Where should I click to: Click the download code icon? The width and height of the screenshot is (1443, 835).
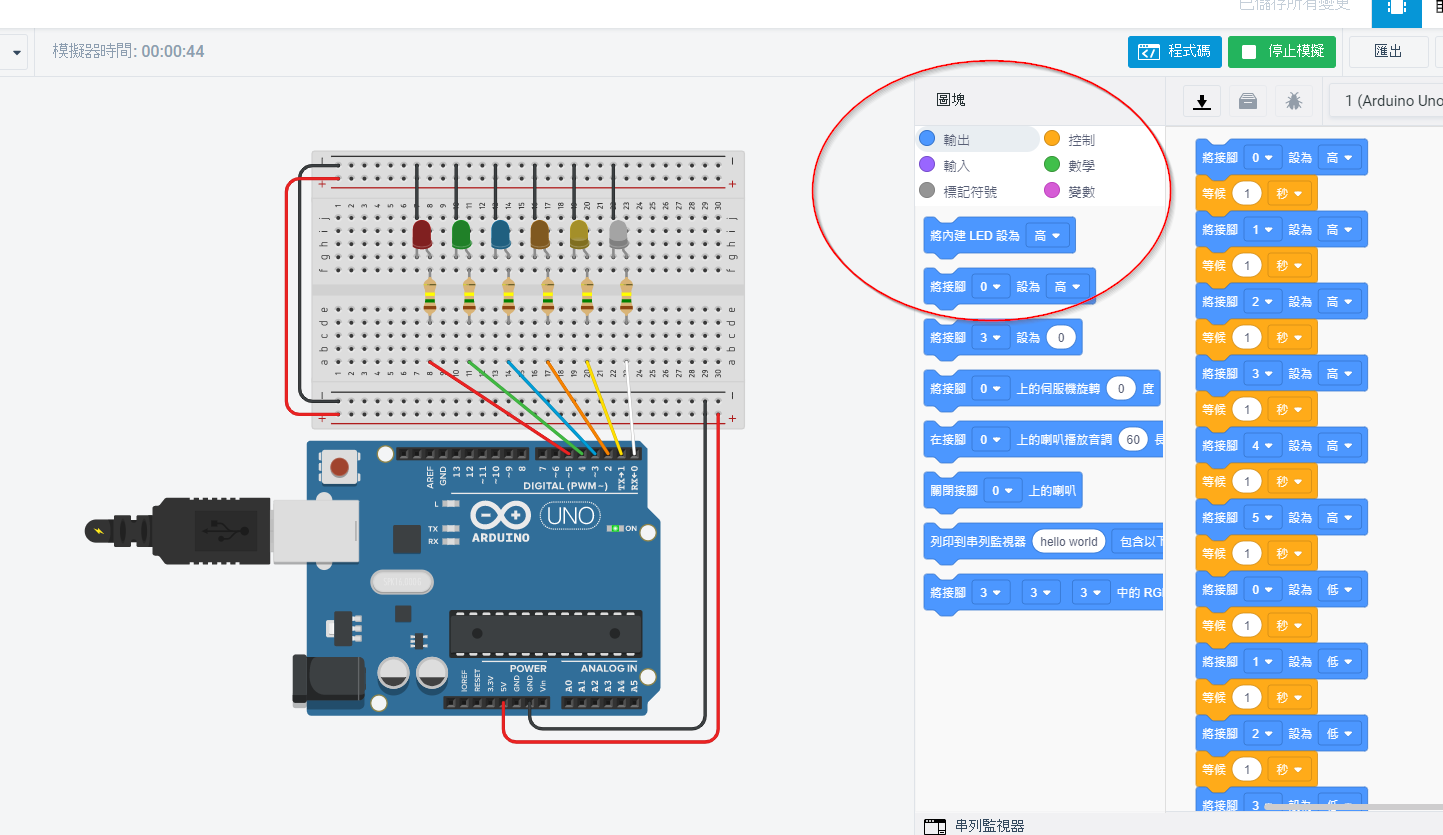point(1201,101)
